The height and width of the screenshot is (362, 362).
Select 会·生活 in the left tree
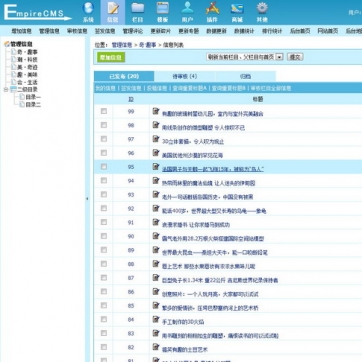point(27,82)
